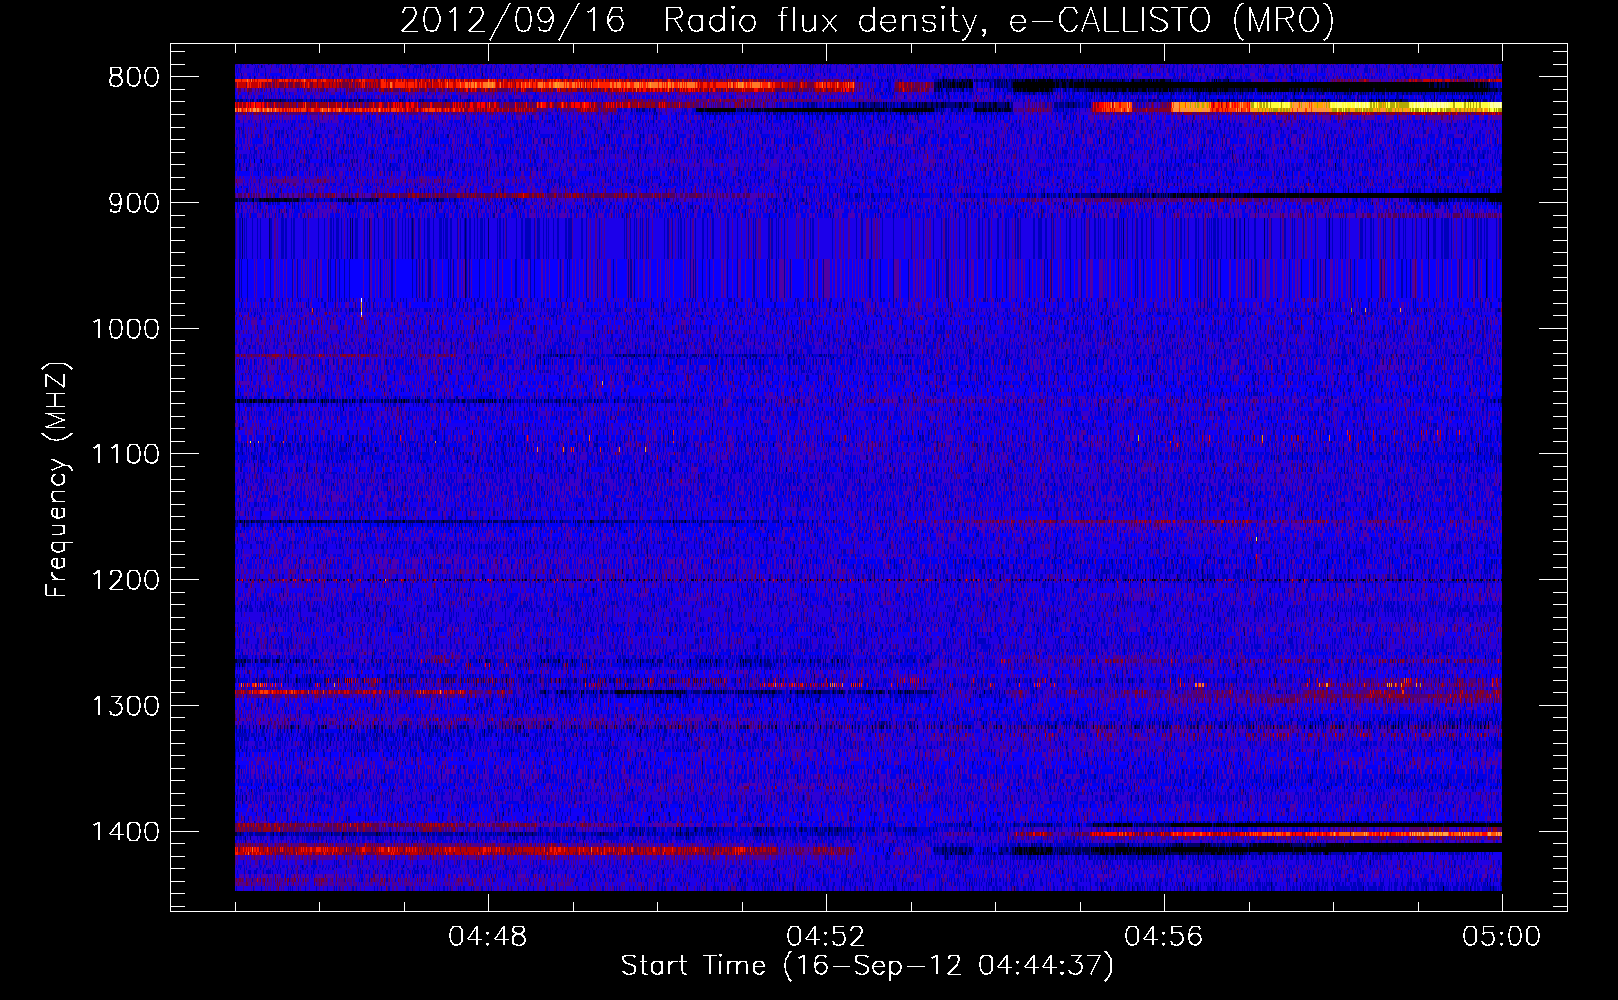This screenshot has height=1000, width=1618.
Task: Click the plot title '2012/09/16 Radio flux density, e-CALLISTO (MRO)'
Action: point(867,20)
